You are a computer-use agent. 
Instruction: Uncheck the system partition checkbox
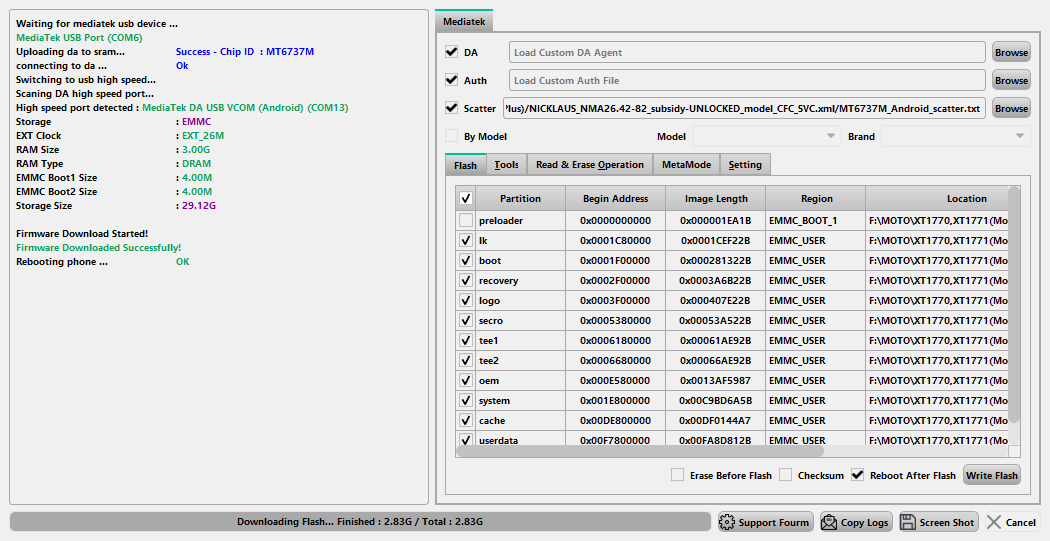[466, 400]
